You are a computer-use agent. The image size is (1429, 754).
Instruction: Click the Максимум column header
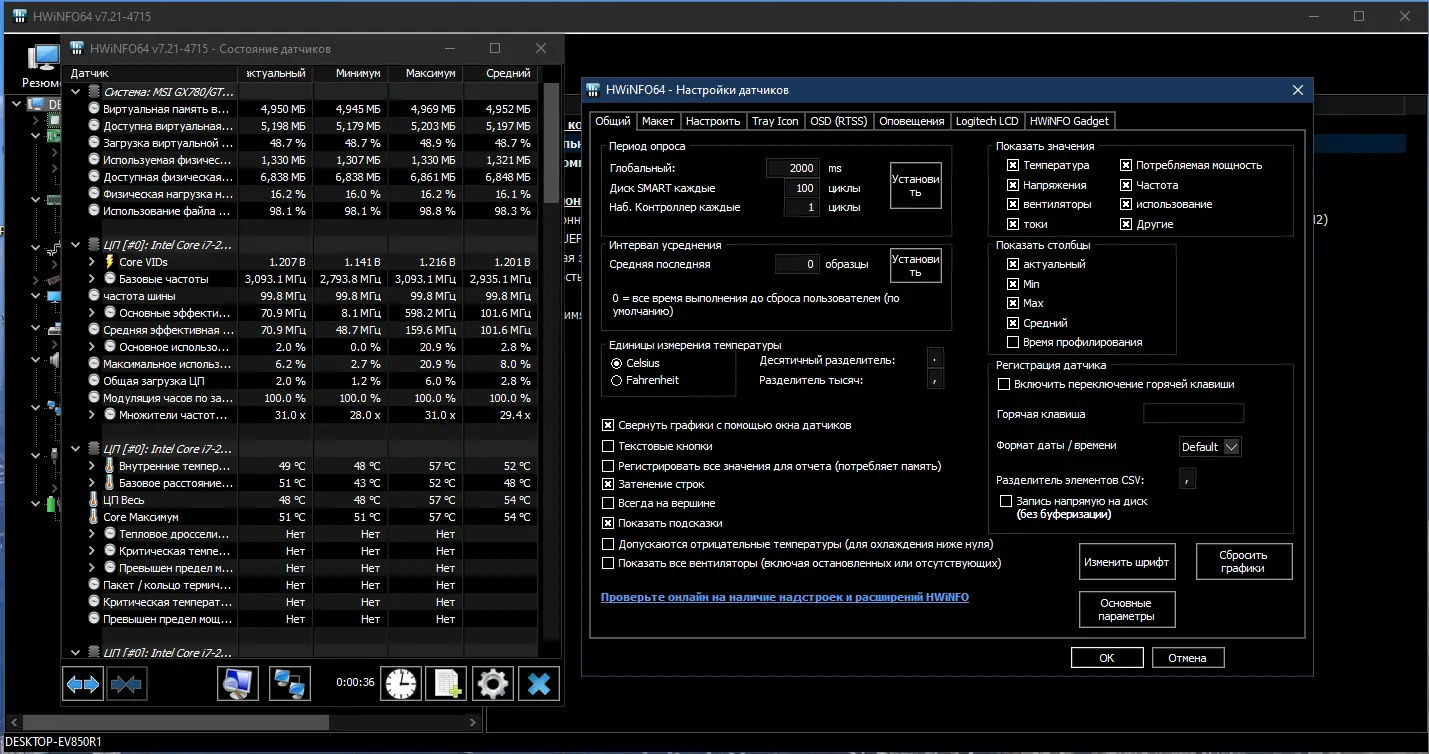tap(425, 73)
